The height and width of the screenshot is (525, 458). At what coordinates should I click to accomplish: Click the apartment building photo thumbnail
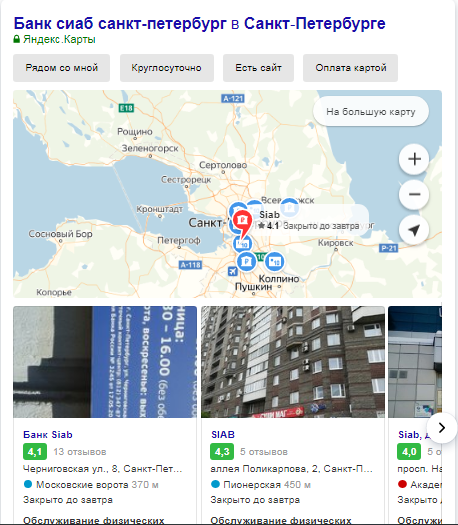coord(293,362)
